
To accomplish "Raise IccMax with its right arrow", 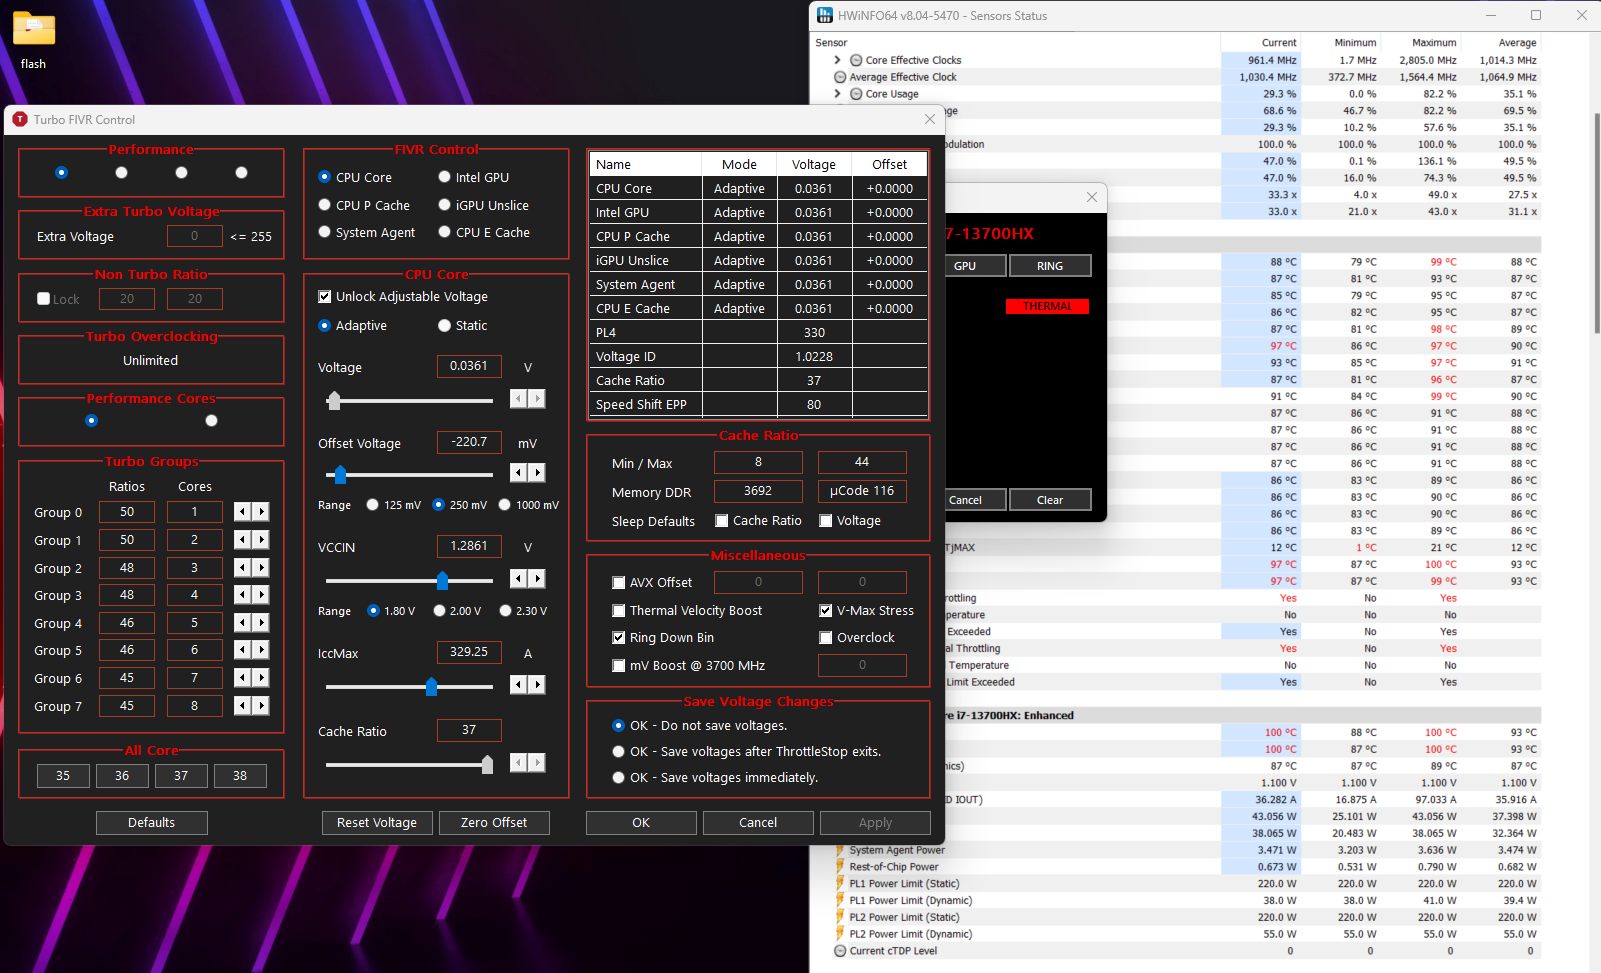I will (x=537, y=685).
